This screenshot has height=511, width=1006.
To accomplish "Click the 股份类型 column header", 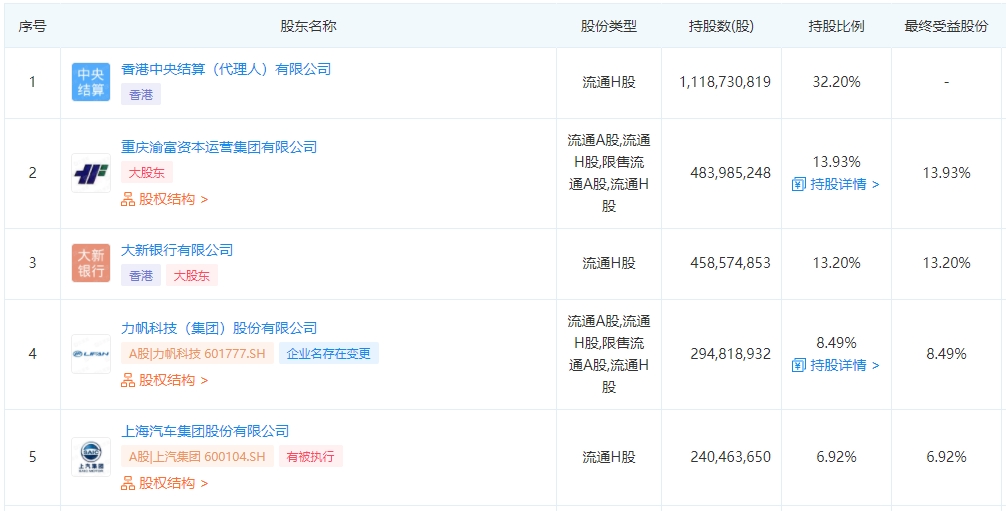I will (609, 26).
